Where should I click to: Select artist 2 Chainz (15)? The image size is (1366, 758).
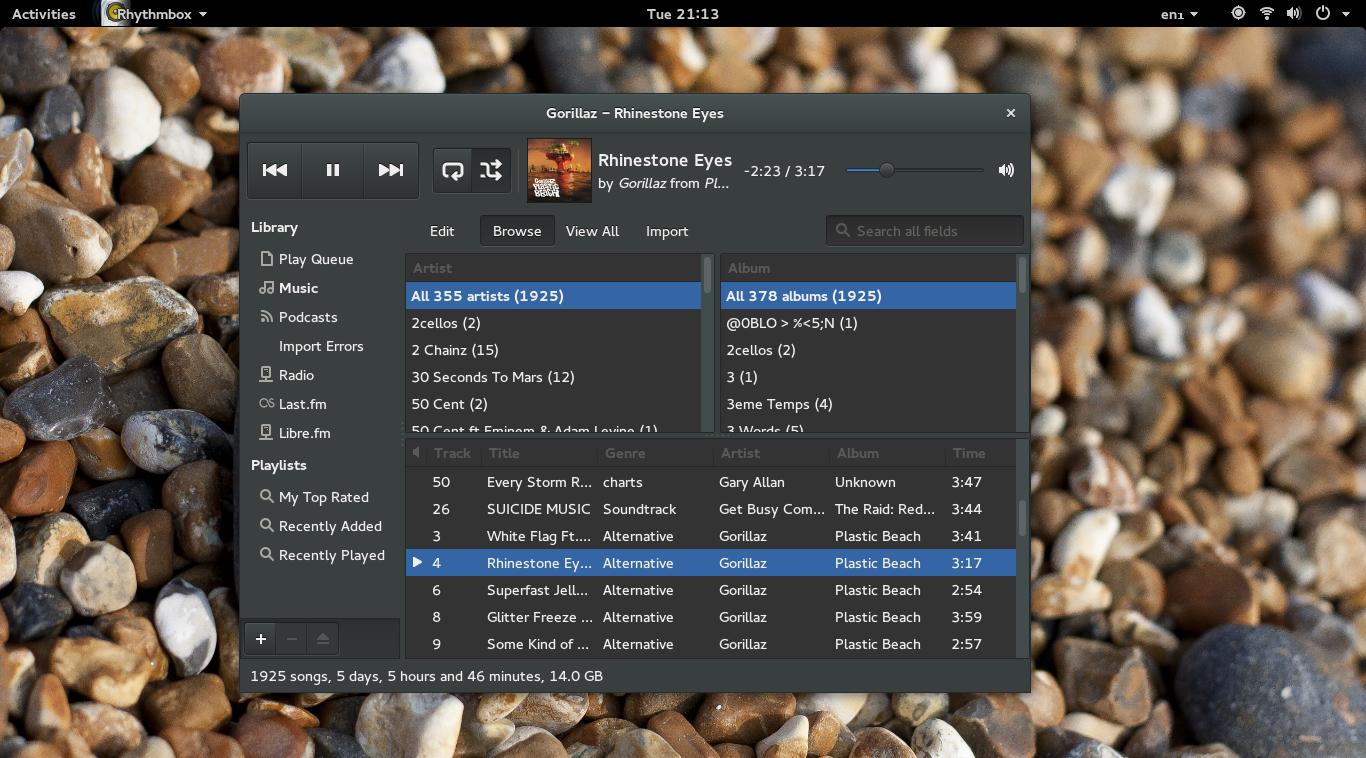click(x=553, y=350)
